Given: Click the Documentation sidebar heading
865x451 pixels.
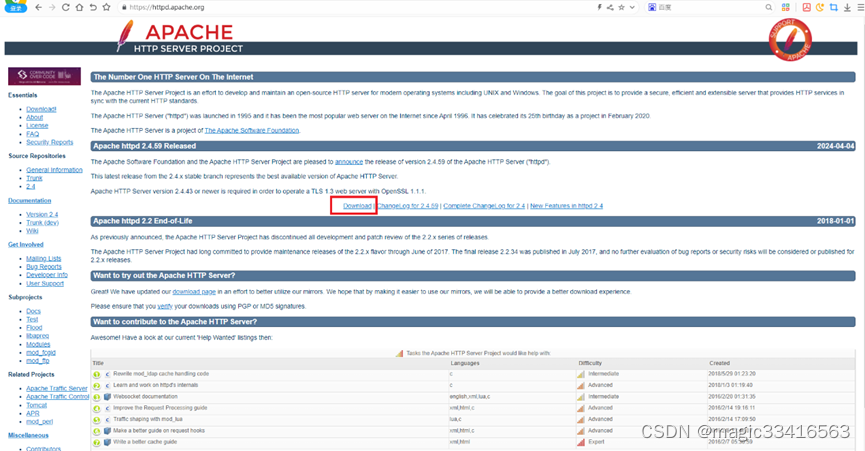Looking at the screenshot, I should click(x=30, y=201).
